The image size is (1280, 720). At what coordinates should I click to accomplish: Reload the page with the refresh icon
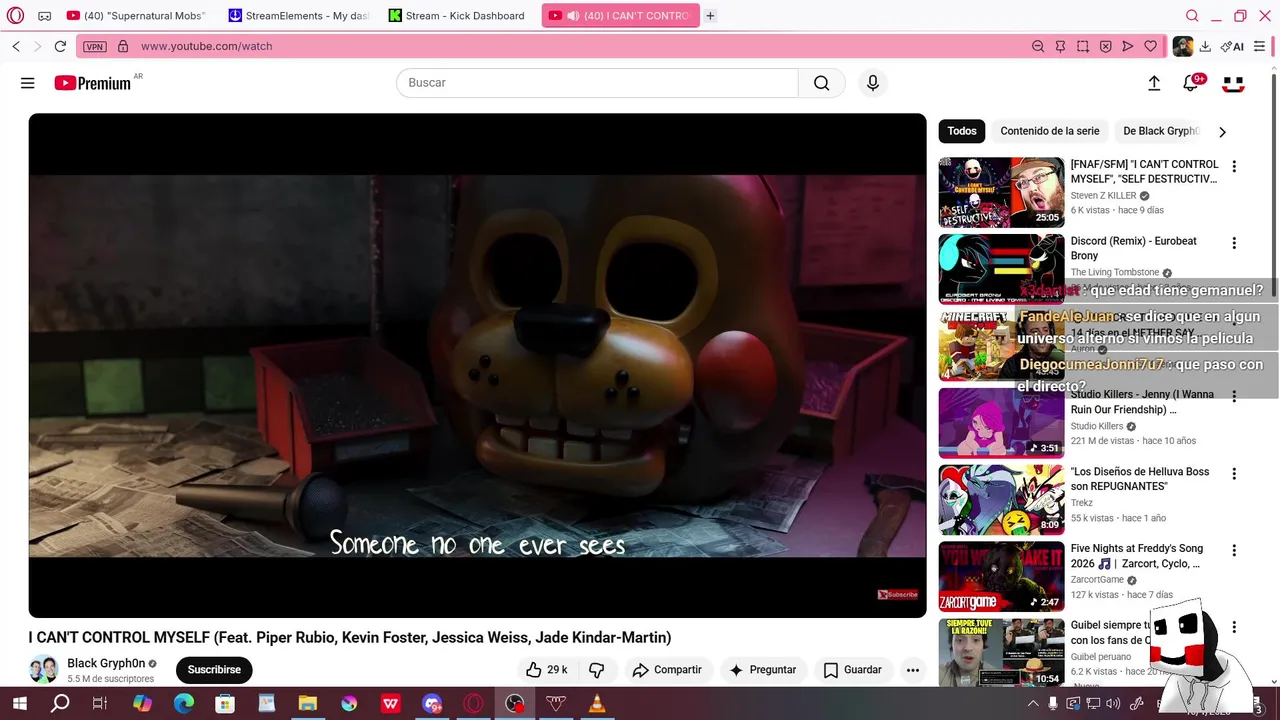(60, 46)
